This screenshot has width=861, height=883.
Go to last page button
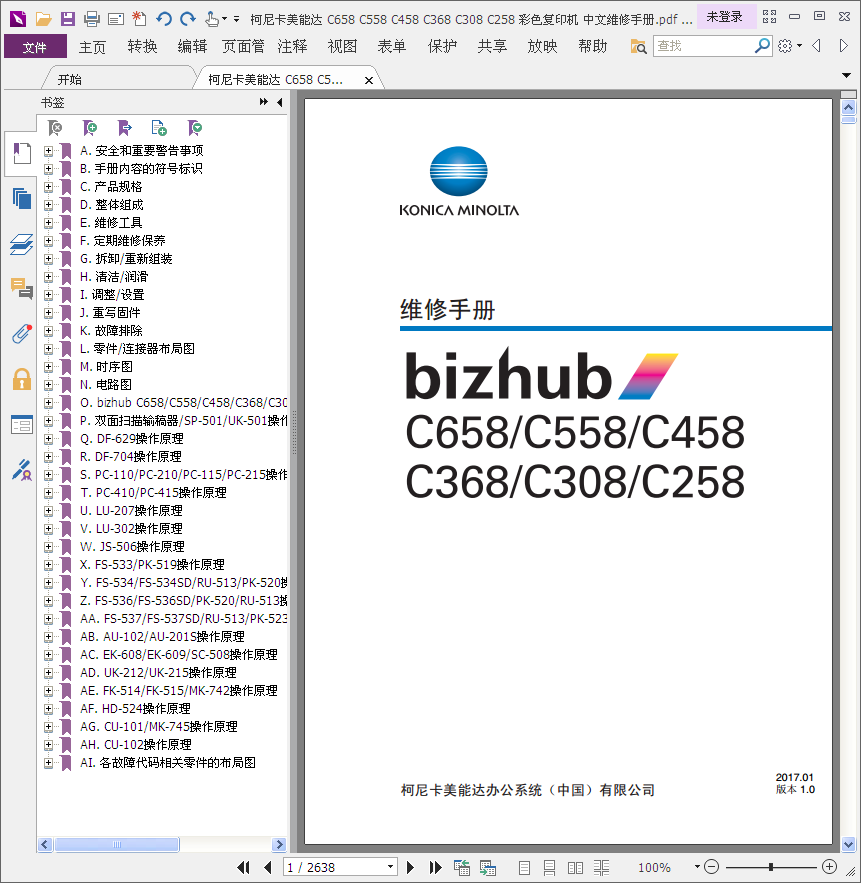pyautogui.click(x=435, y=867)
